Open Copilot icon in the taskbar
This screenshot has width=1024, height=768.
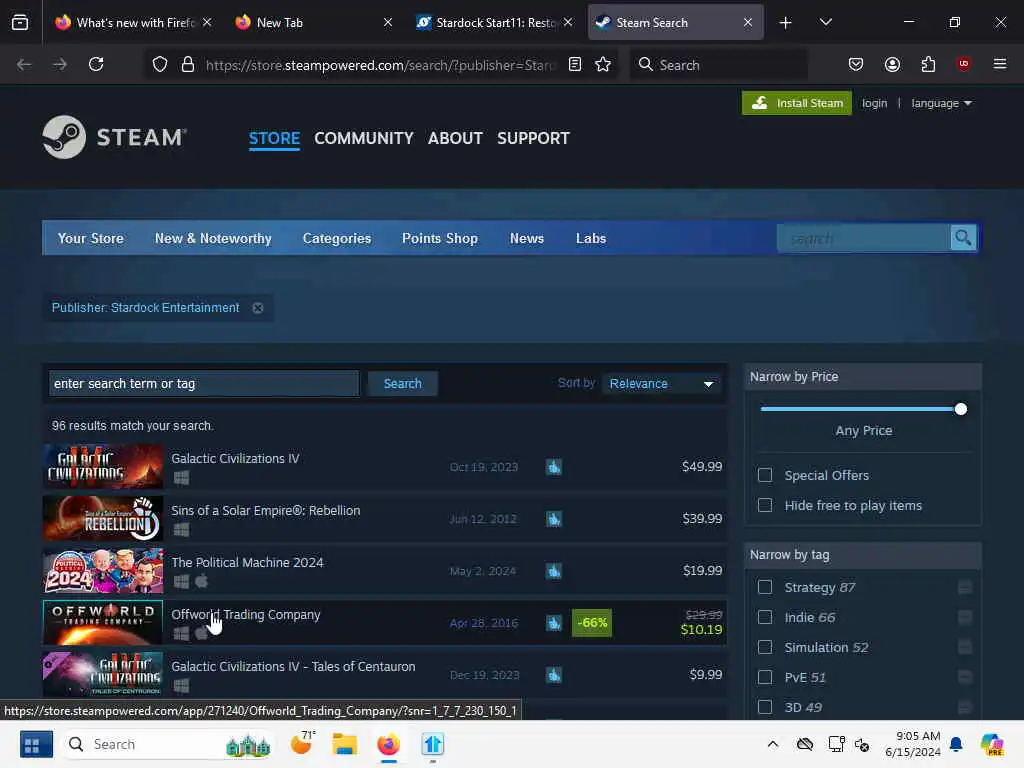point(992,744)
